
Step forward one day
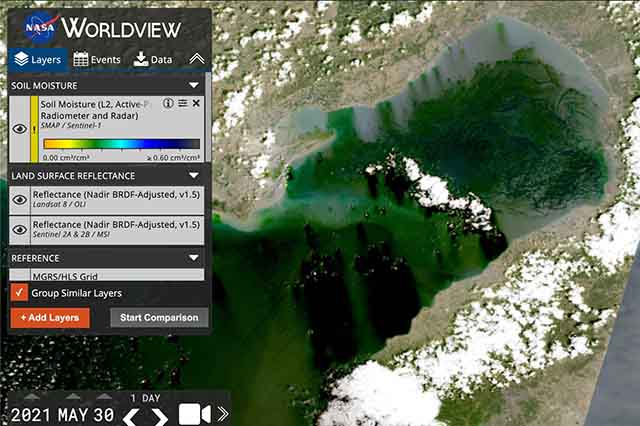click(x=160, y=415)
